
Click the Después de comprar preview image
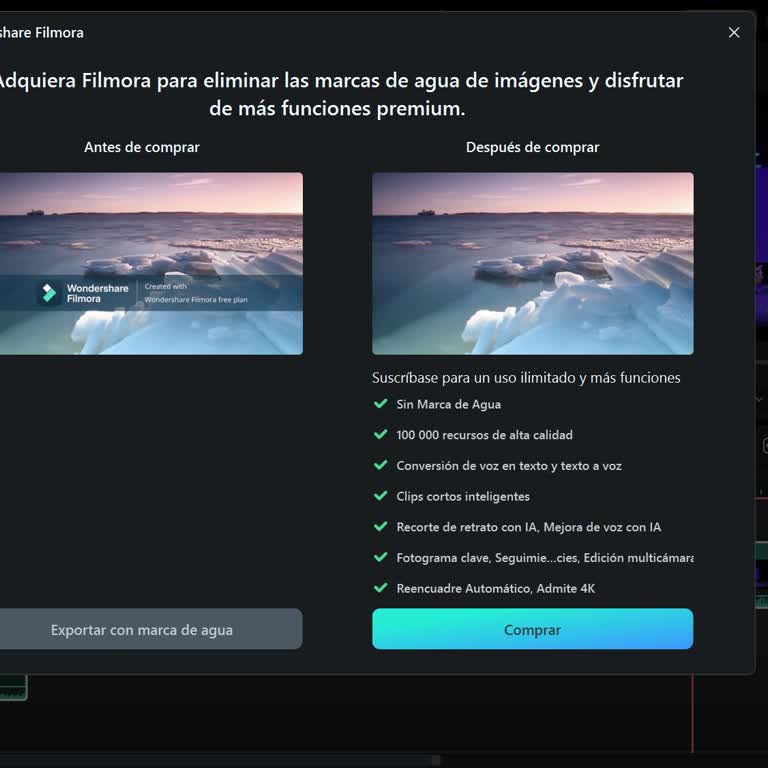click(x=532, y=264)
